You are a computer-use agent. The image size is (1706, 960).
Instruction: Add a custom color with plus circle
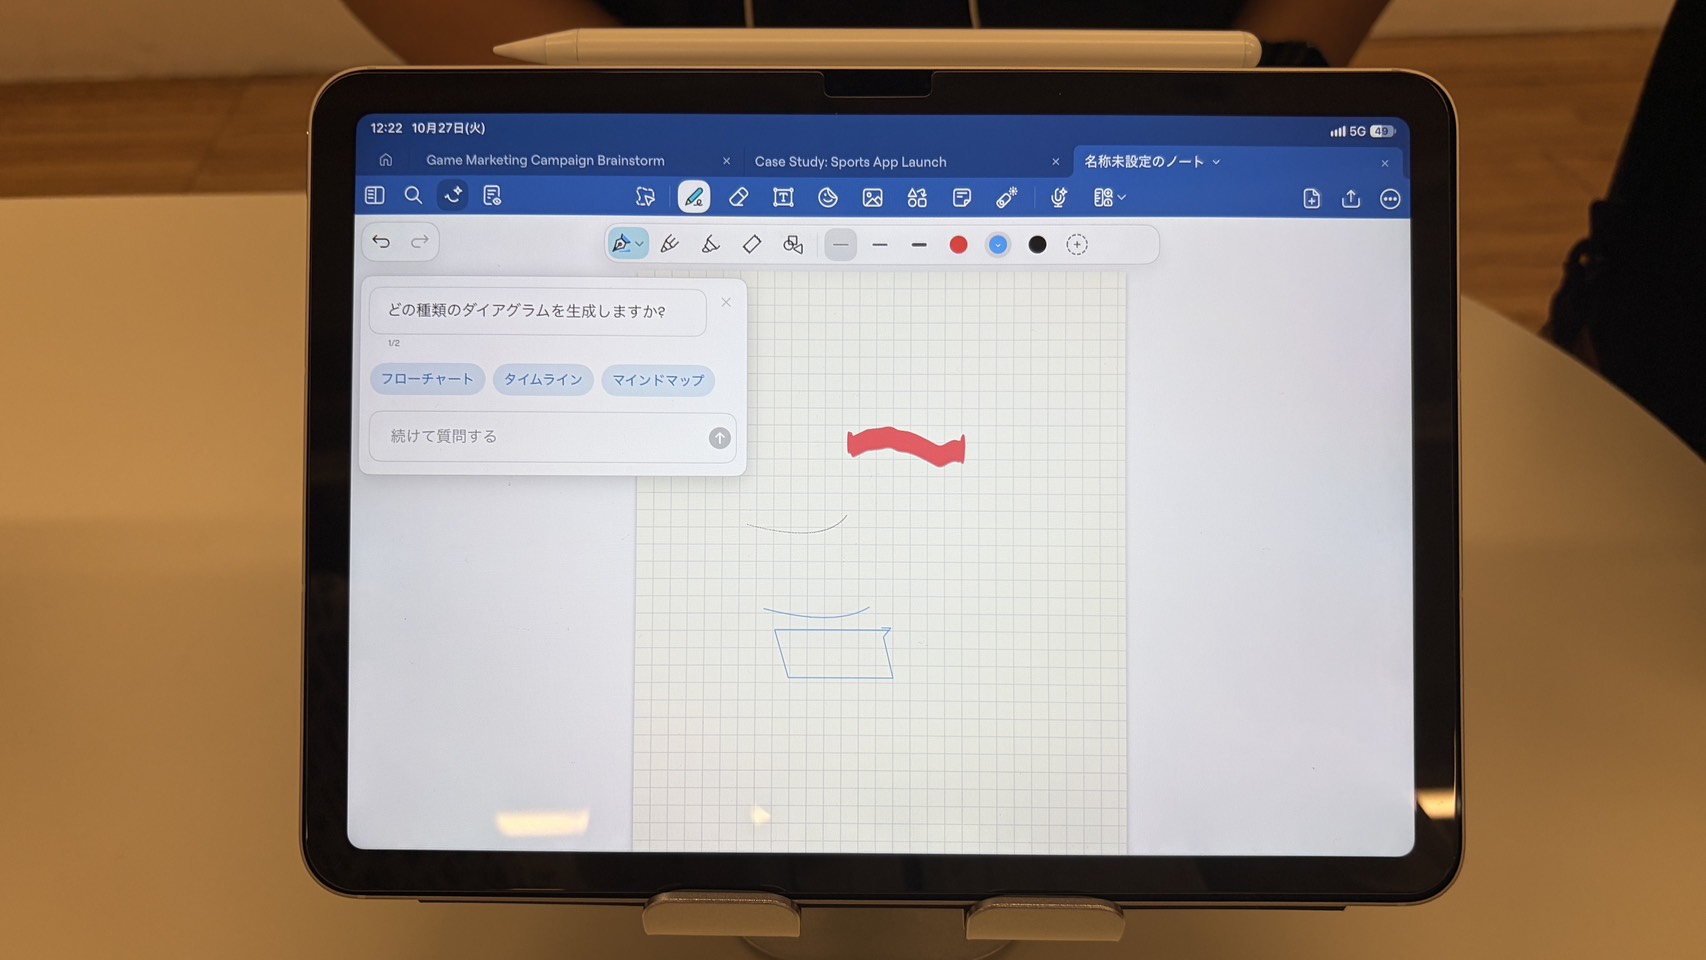(x=1077, y=245)
